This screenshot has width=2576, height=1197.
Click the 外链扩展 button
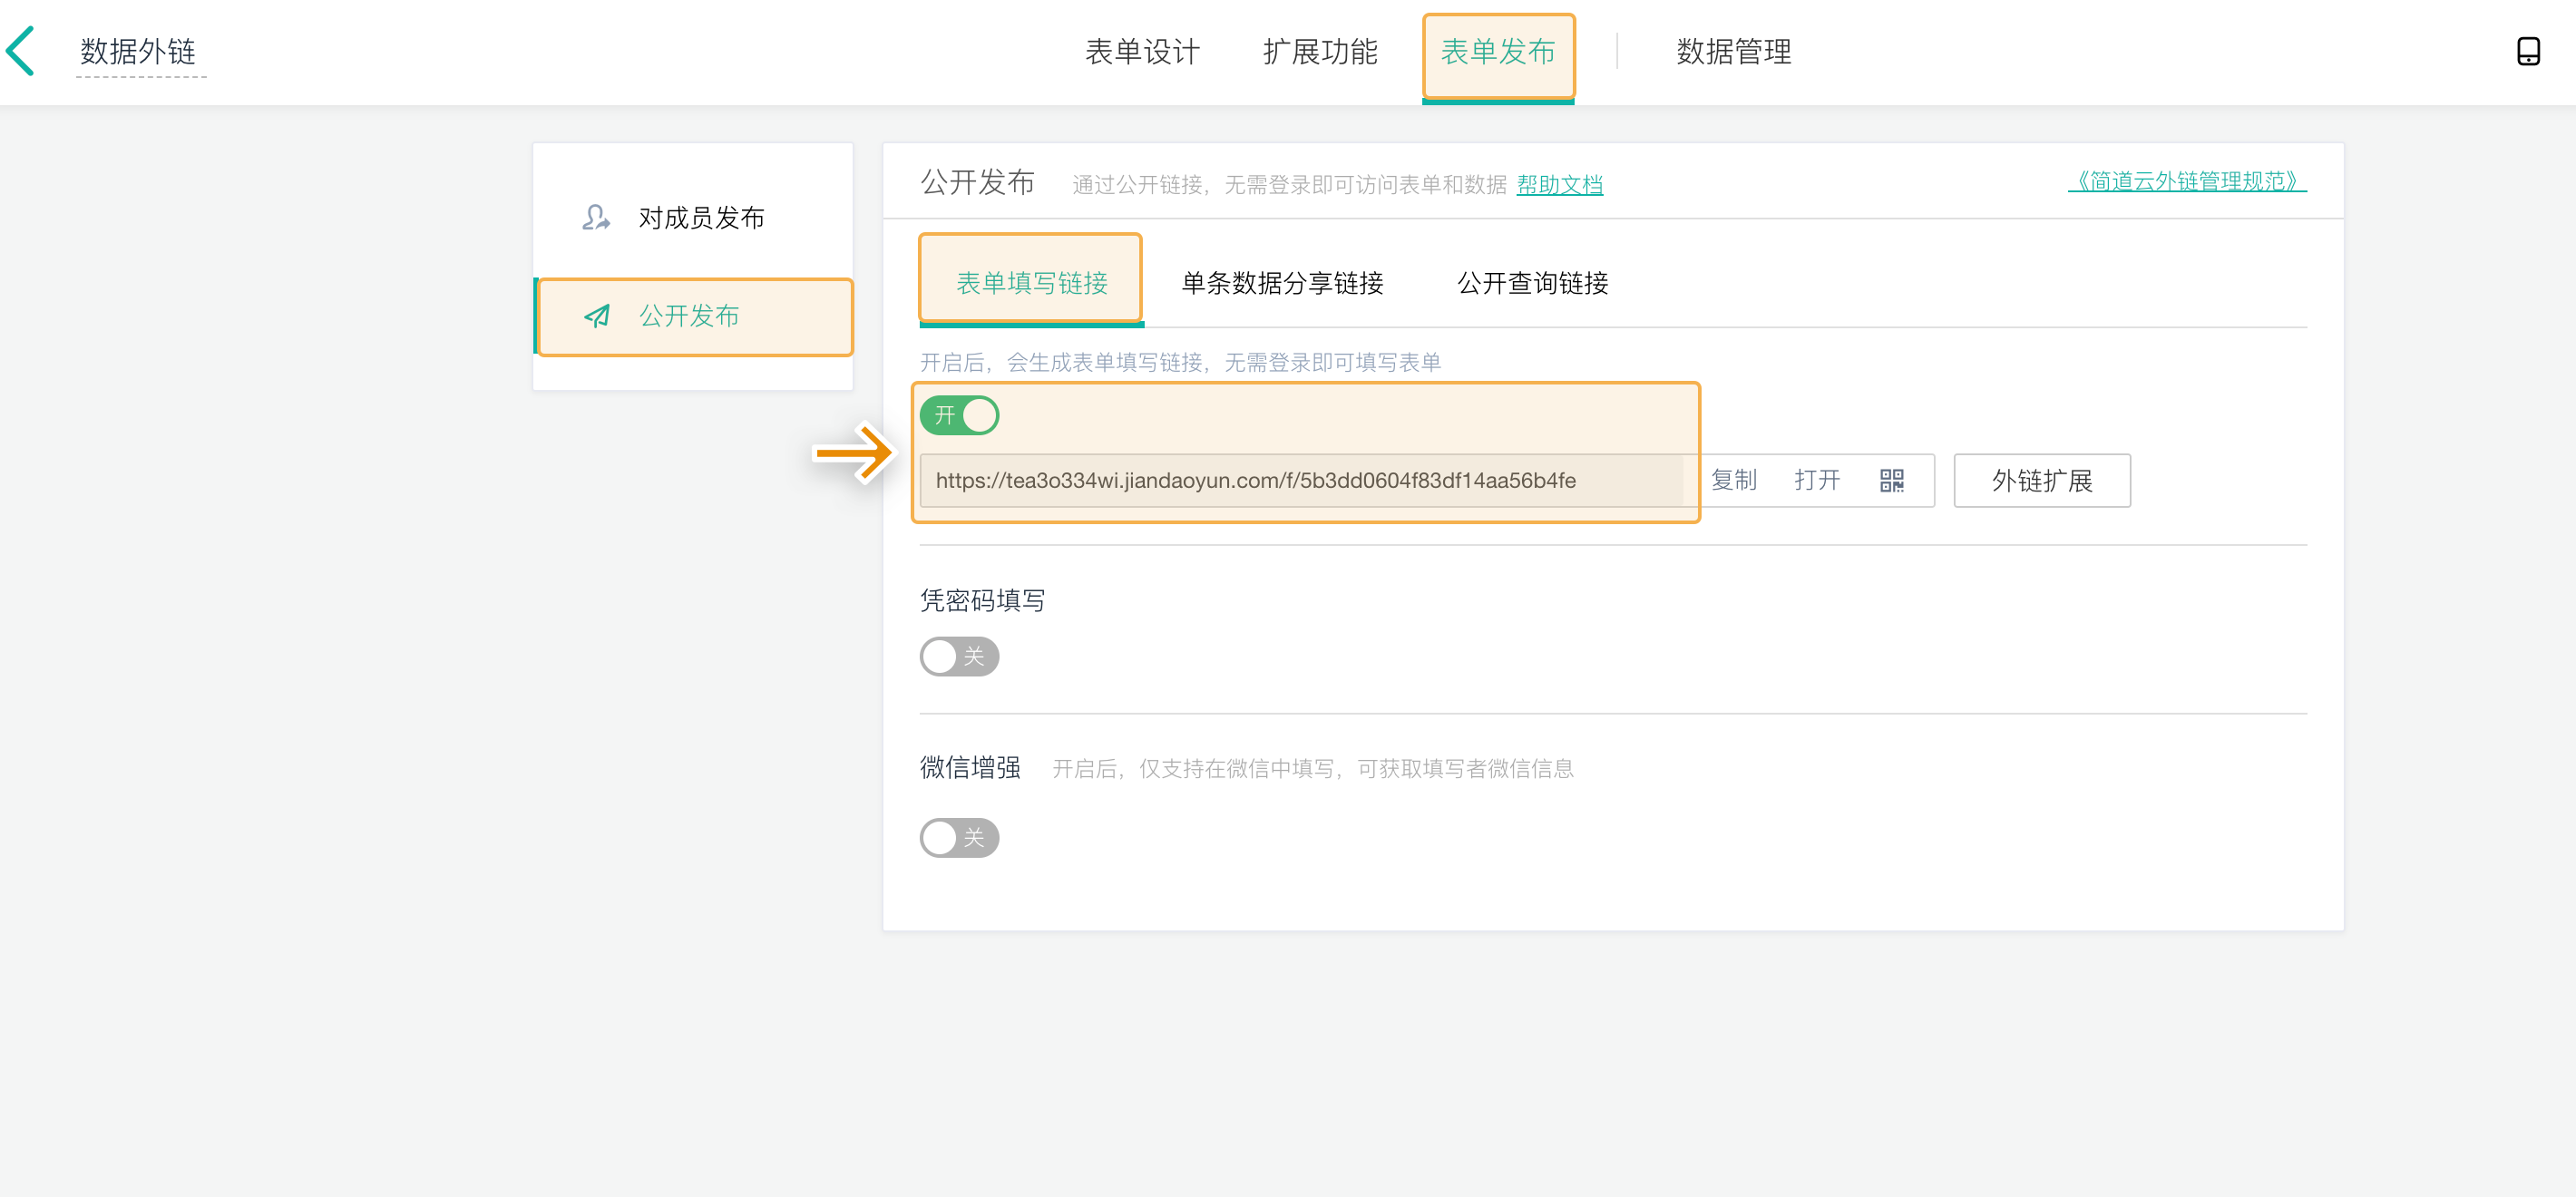(x=2041, y=481)
